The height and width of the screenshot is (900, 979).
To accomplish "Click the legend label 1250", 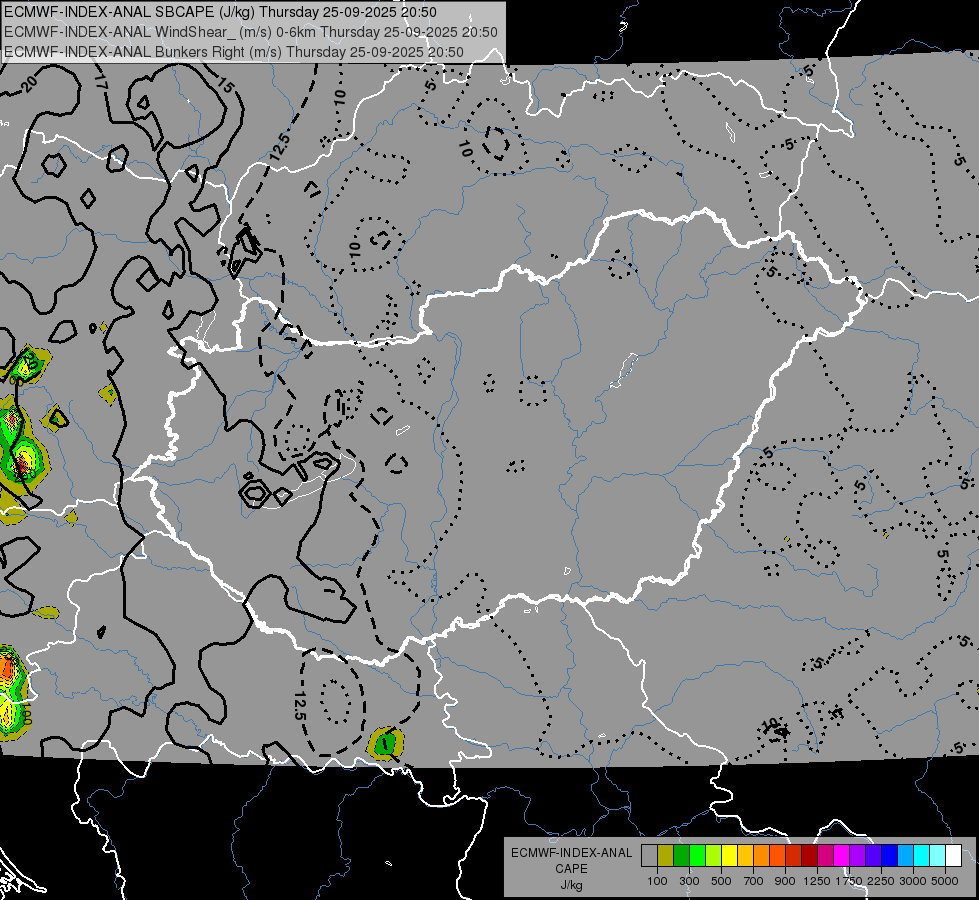I will click(817, 881).
